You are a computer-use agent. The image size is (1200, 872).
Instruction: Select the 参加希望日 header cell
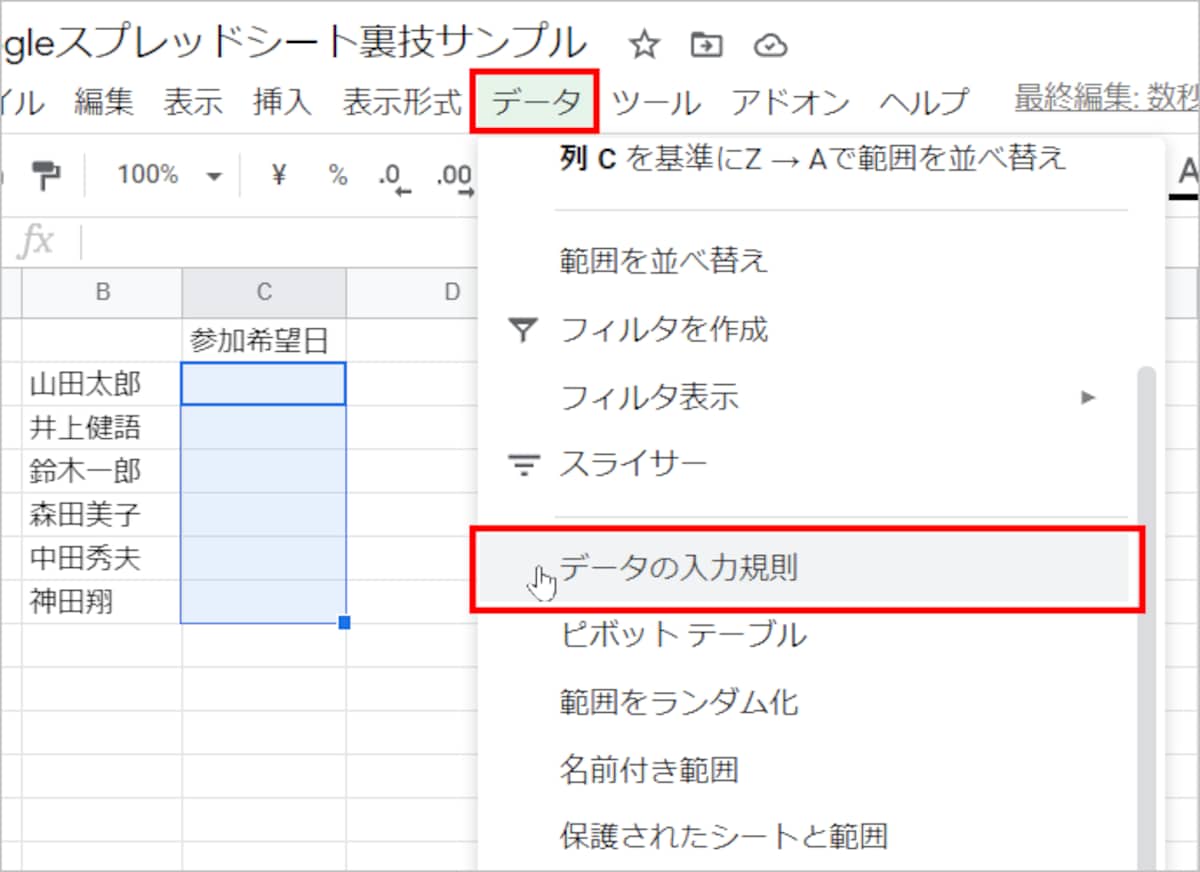(x=264, y=342)
